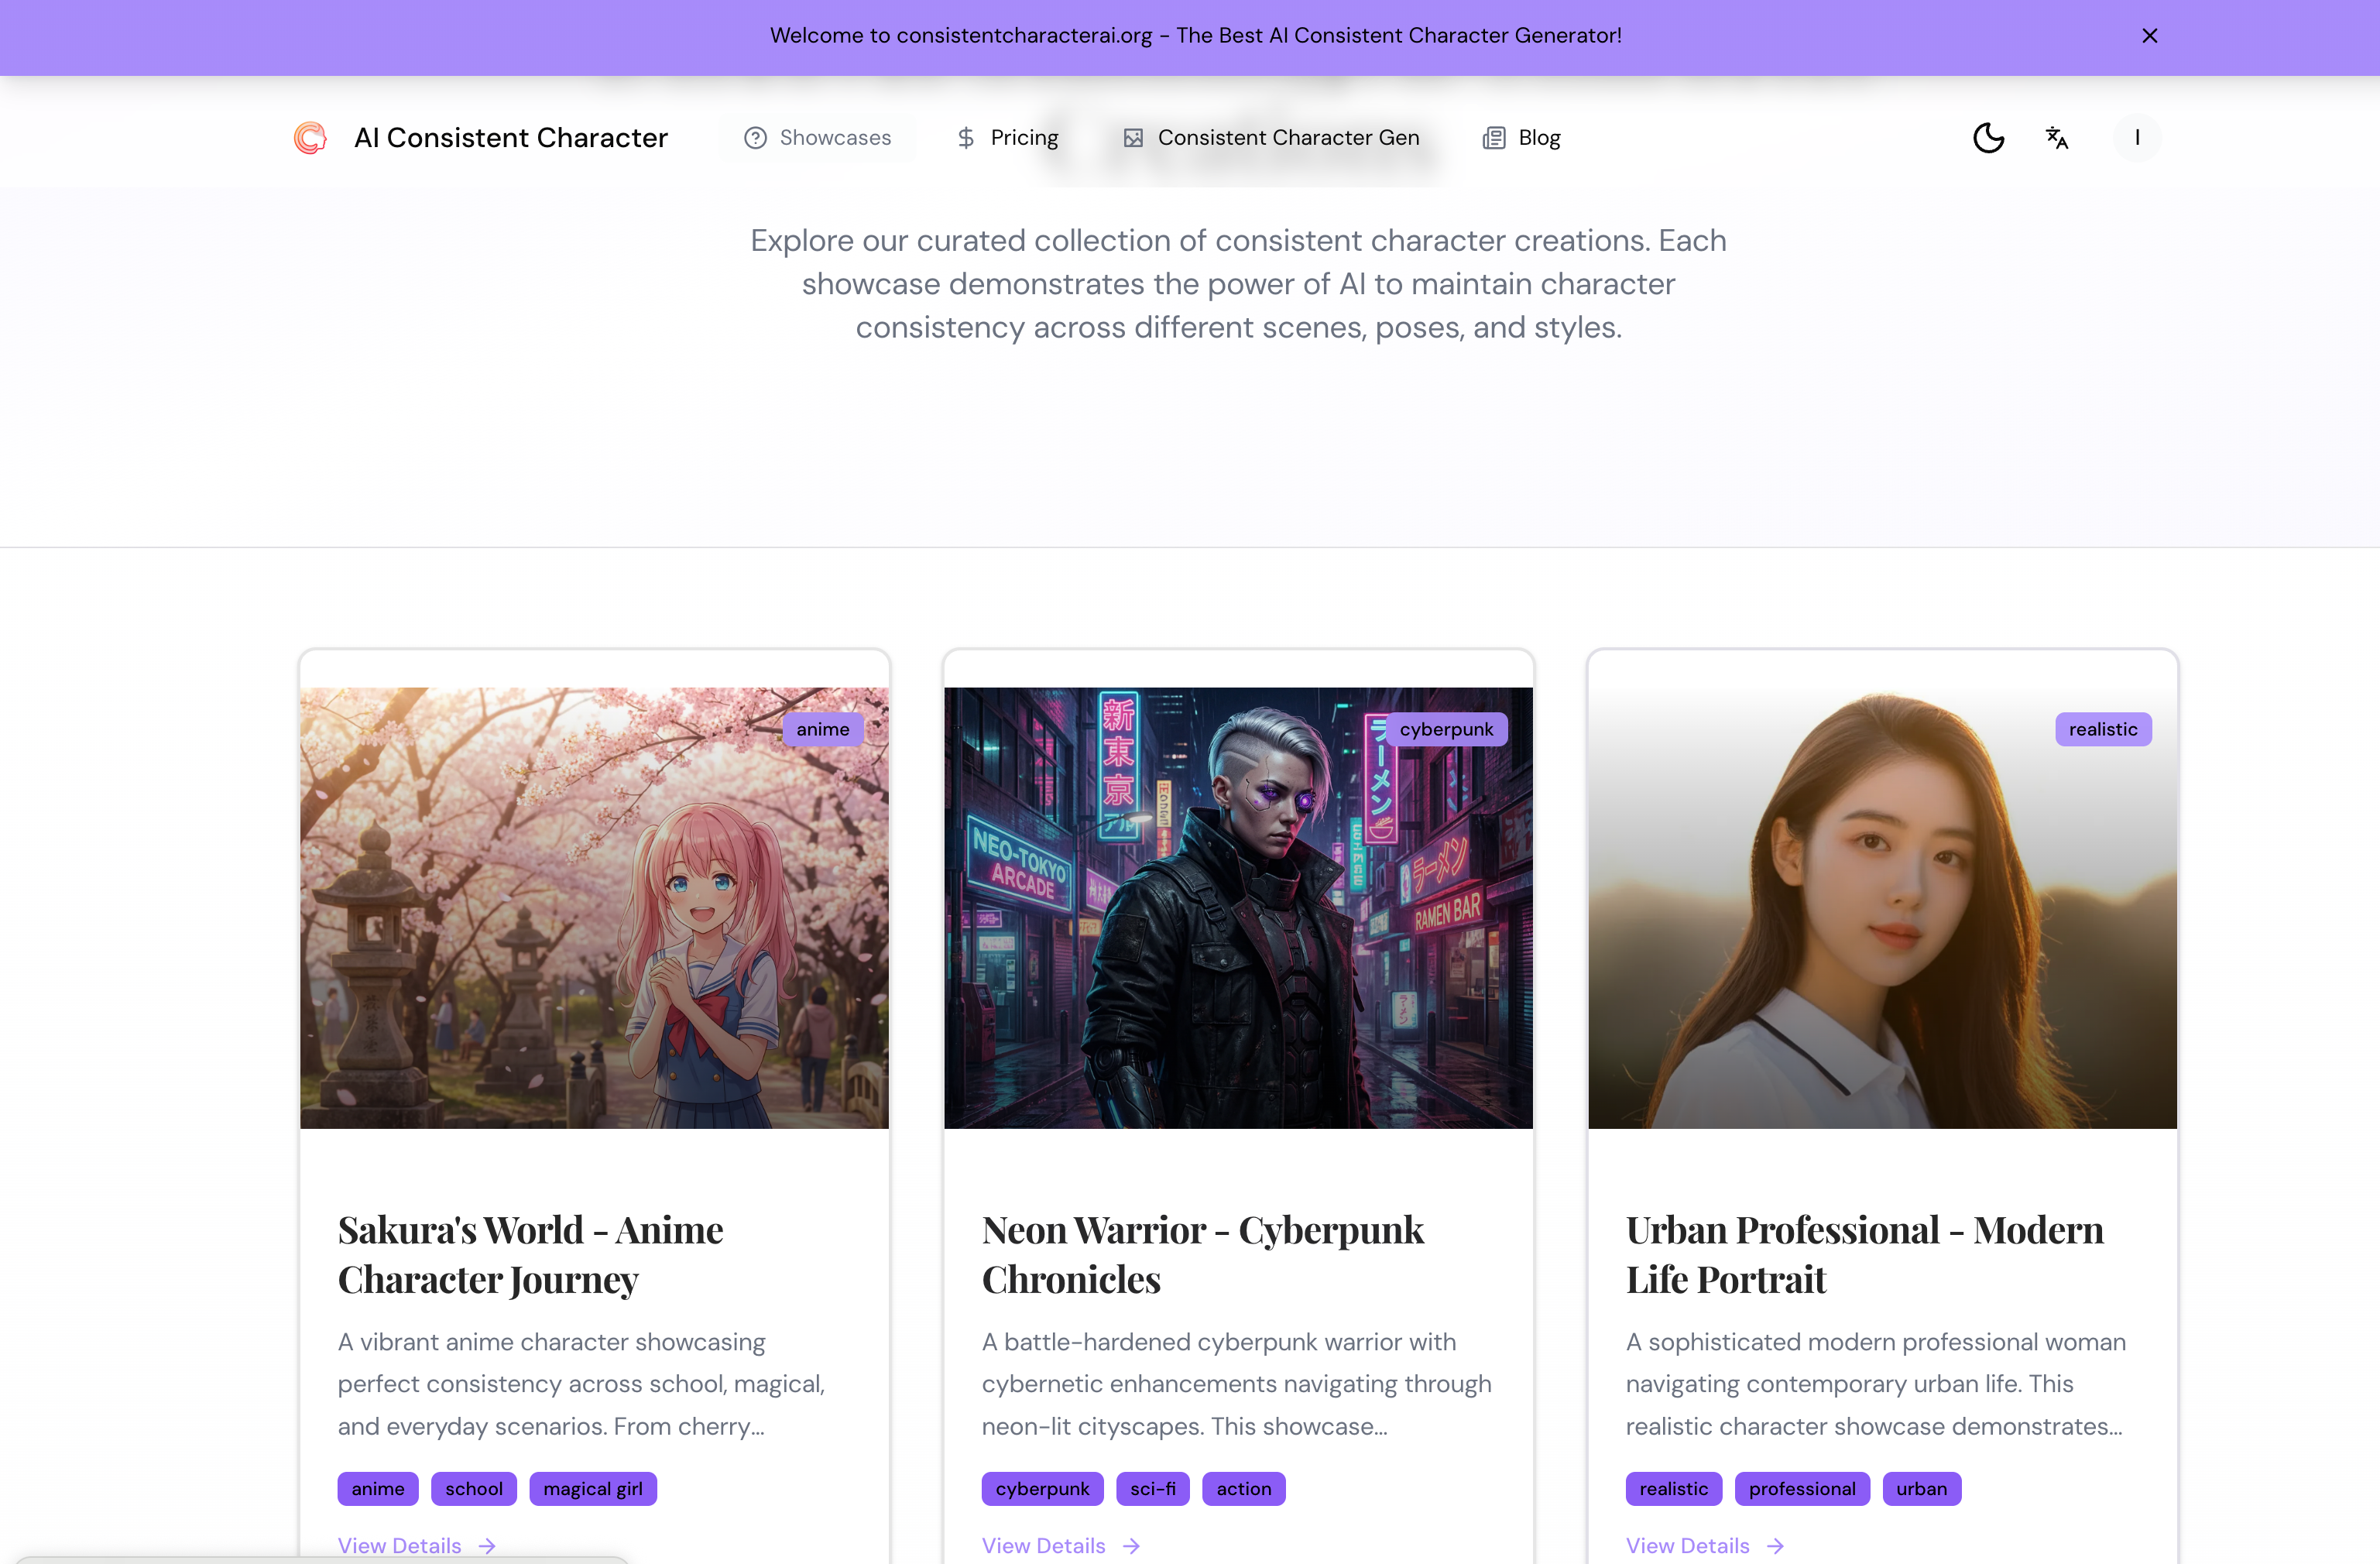
Task: Open the magical girl tag options
Action: [x=592, y=1488]
